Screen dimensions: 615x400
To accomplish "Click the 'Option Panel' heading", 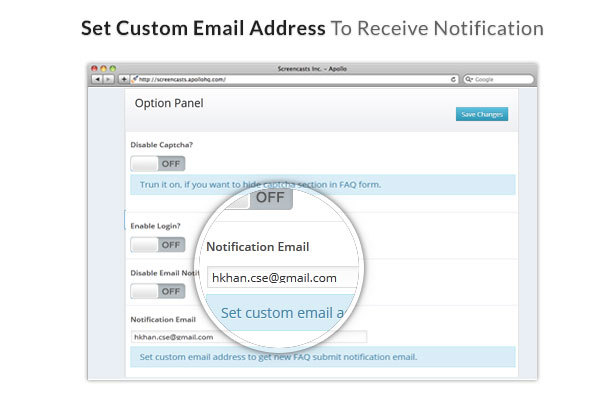I will point(169,103).
